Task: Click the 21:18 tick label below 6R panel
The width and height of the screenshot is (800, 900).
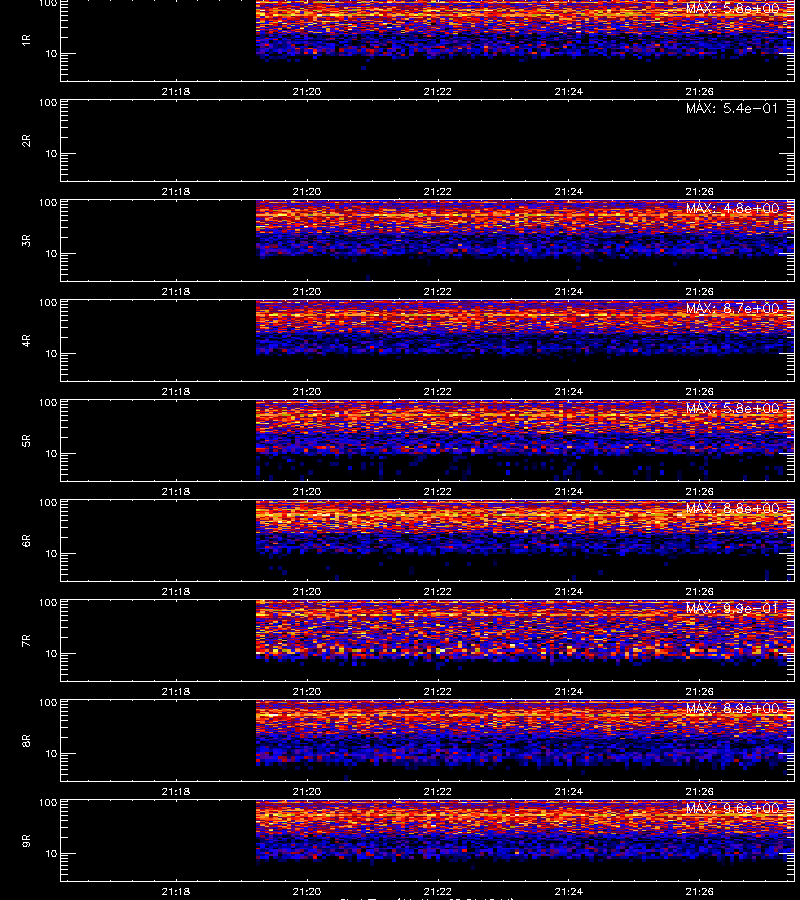Action: (x=176, y=591)
